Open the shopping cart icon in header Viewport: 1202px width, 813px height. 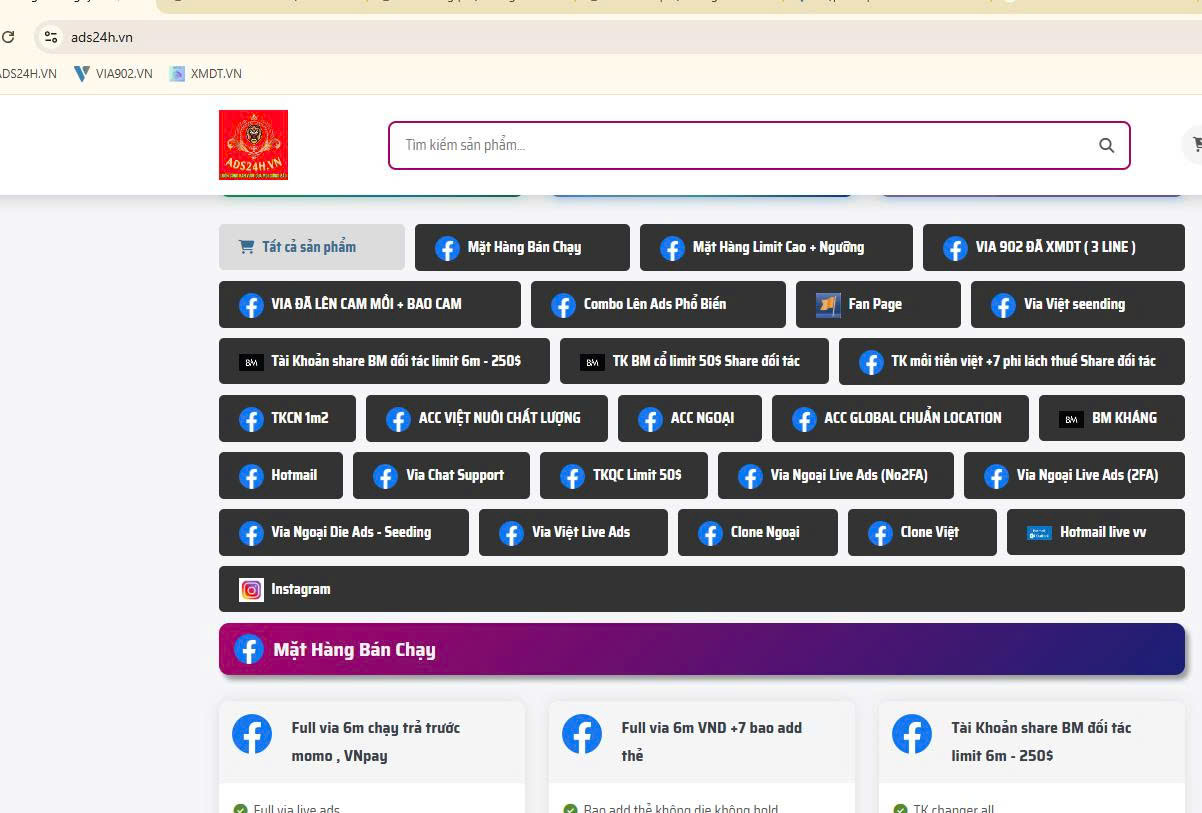[1194, 145]
